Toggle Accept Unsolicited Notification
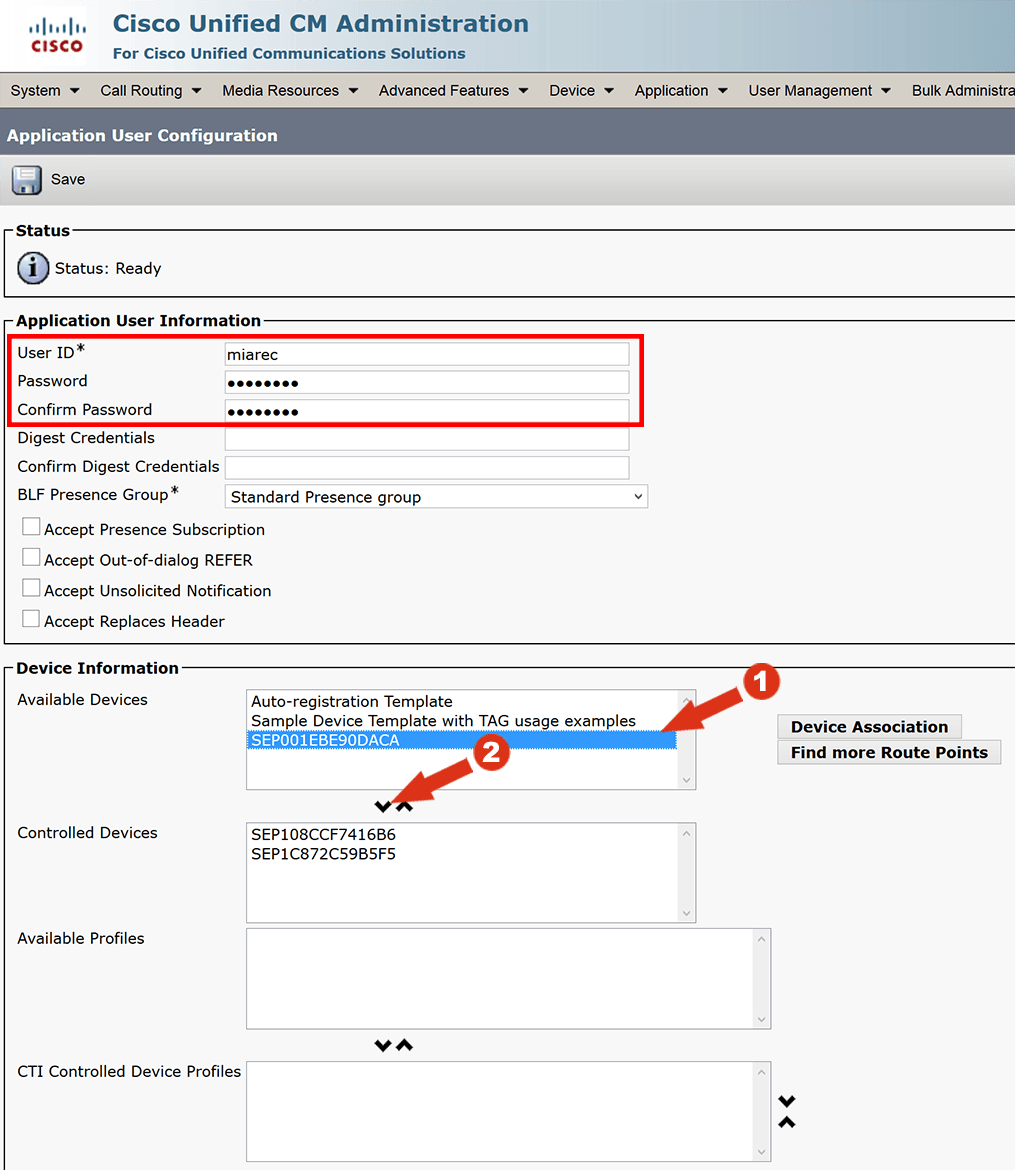1015x1170 pixels. click(31, 589)
